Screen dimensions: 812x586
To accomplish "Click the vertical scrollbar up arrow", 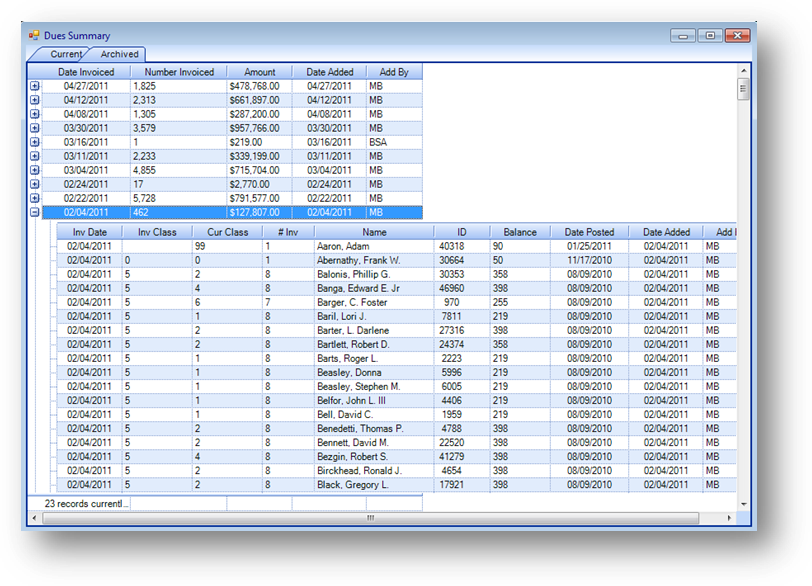I will [x=744, y=70].
